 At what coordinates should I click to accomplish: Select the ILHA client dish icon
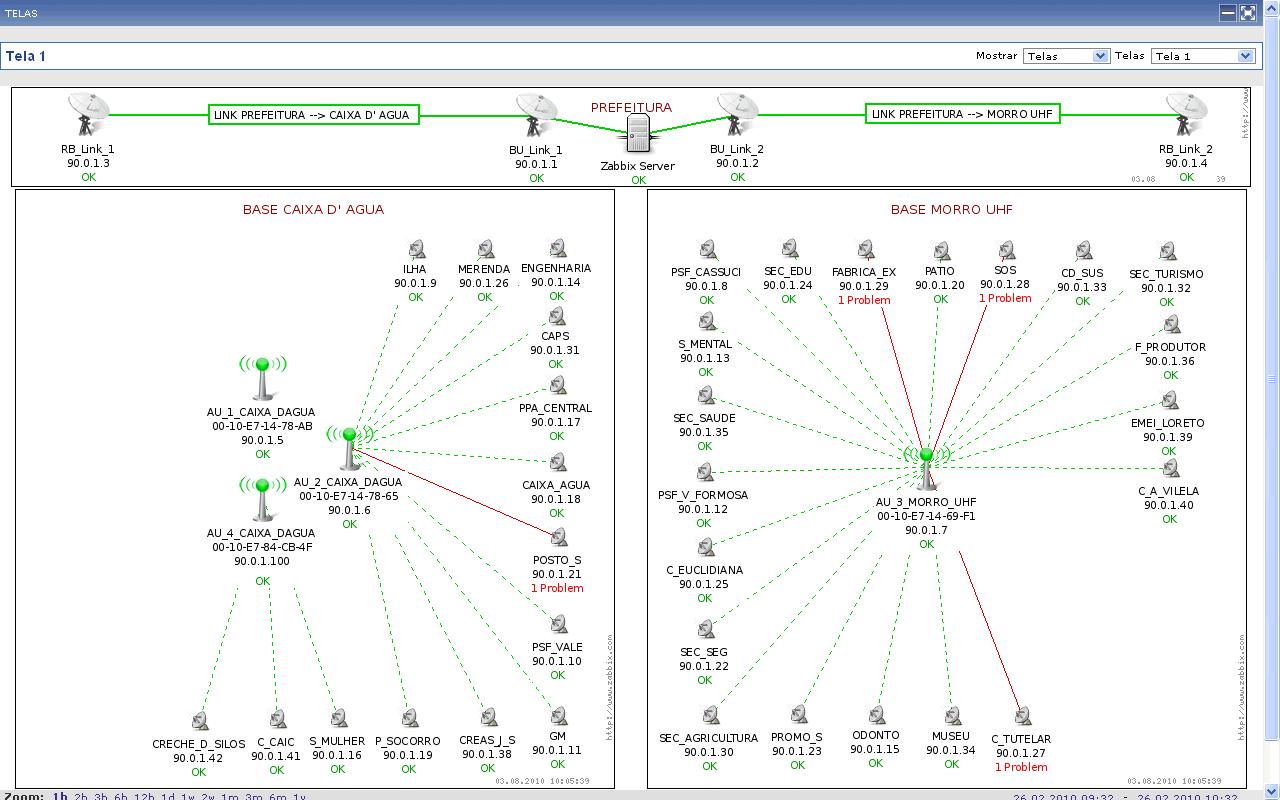(x=416, y=250)
